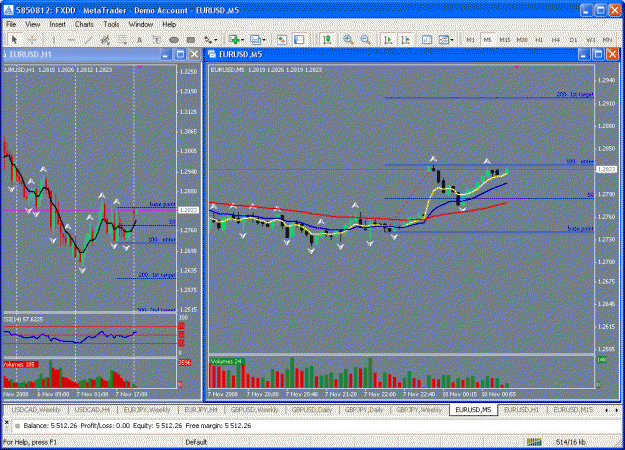Screen dimensions: 625x450
Task: Close the terminal balance panel
Action: tap(6, 422)
